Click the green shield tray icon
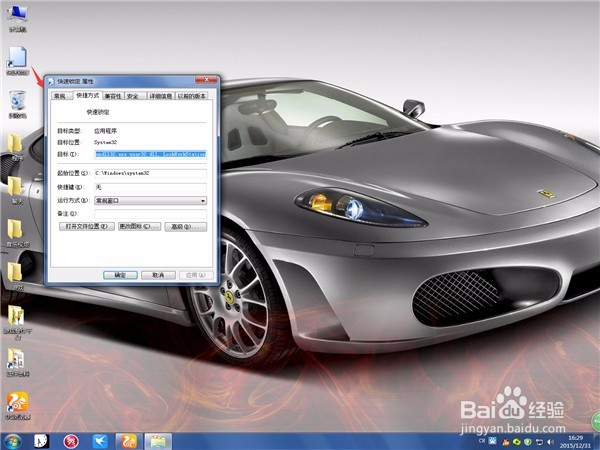 [528, 442]
